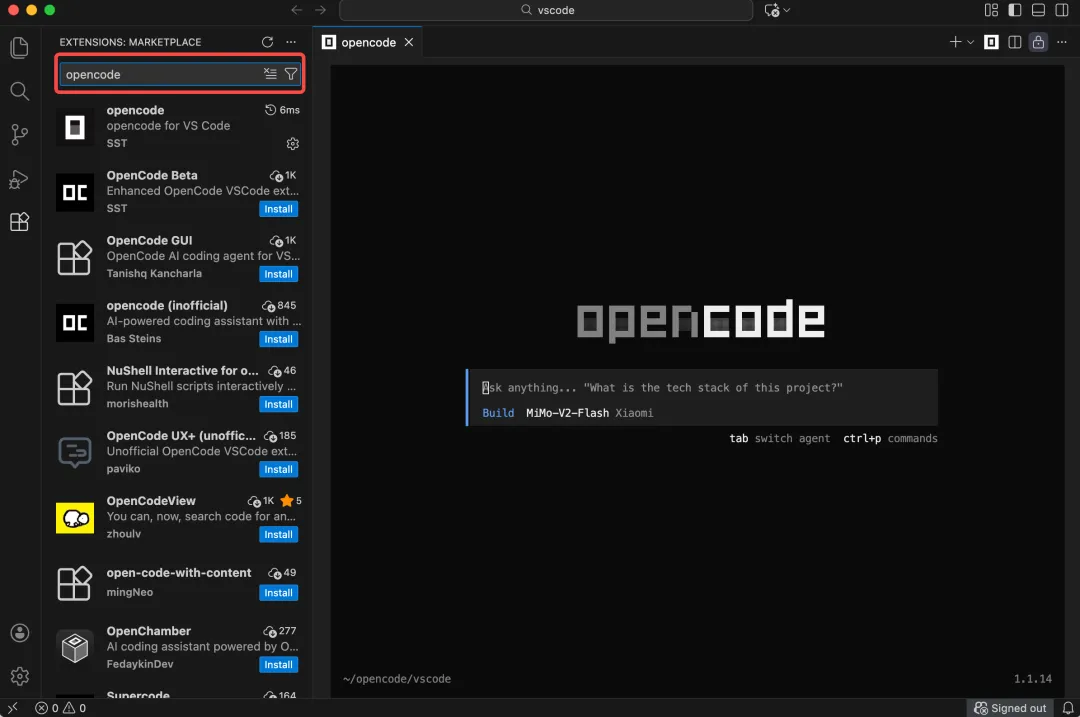Screen dimensions: 1080x717
Task: Select the OpenCode GUI list entry title
Action: click(x=149, y=240)
